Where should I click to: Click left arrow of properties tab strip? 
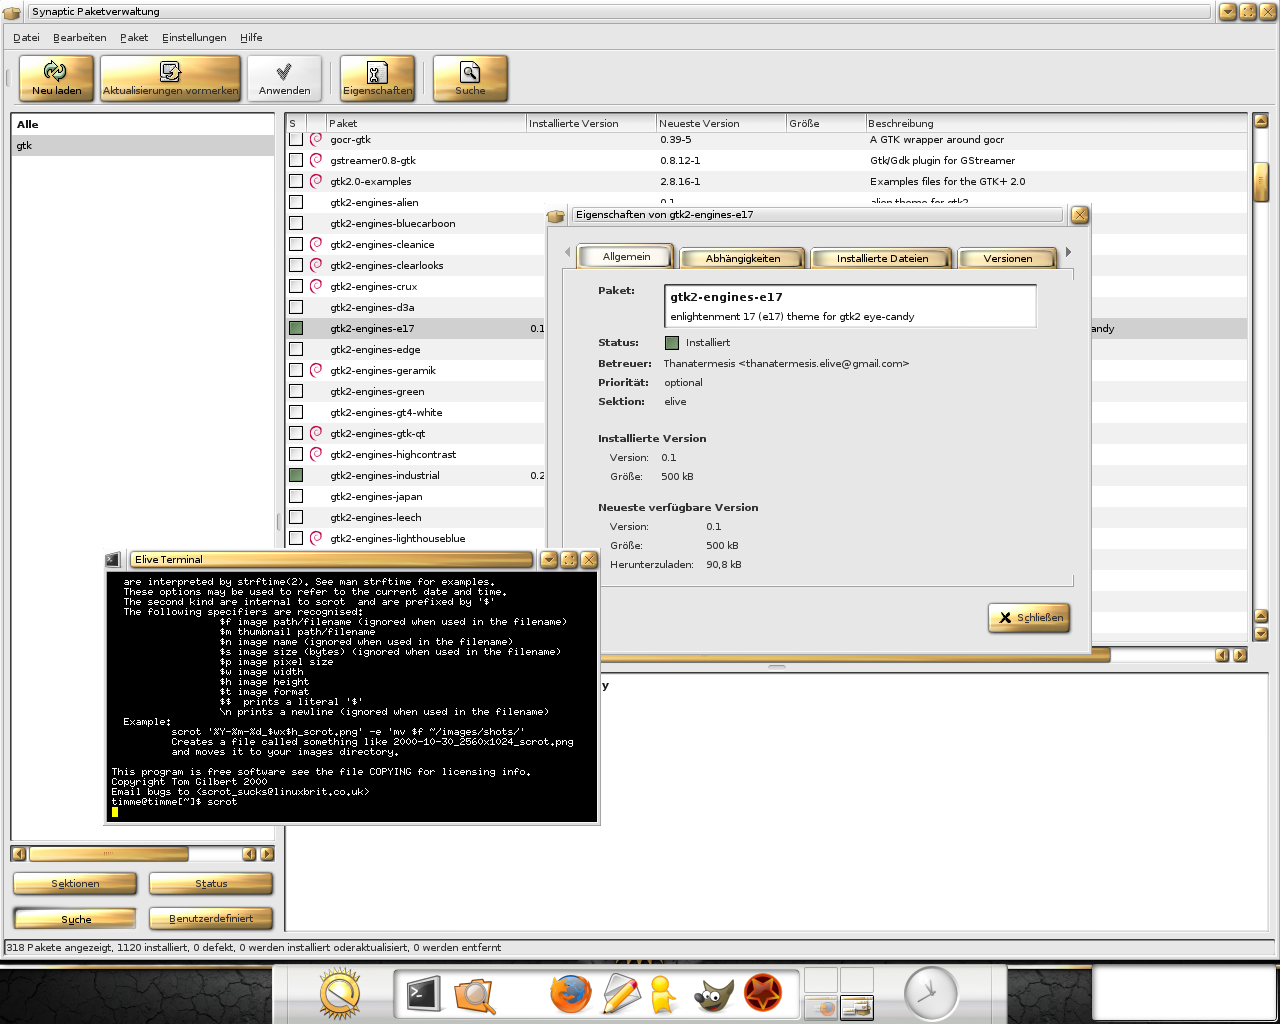click(x=568, y=252)
